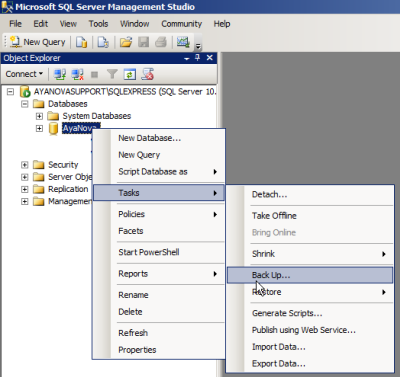Click the Print icon in toolbar

click(x=161, y=42)
